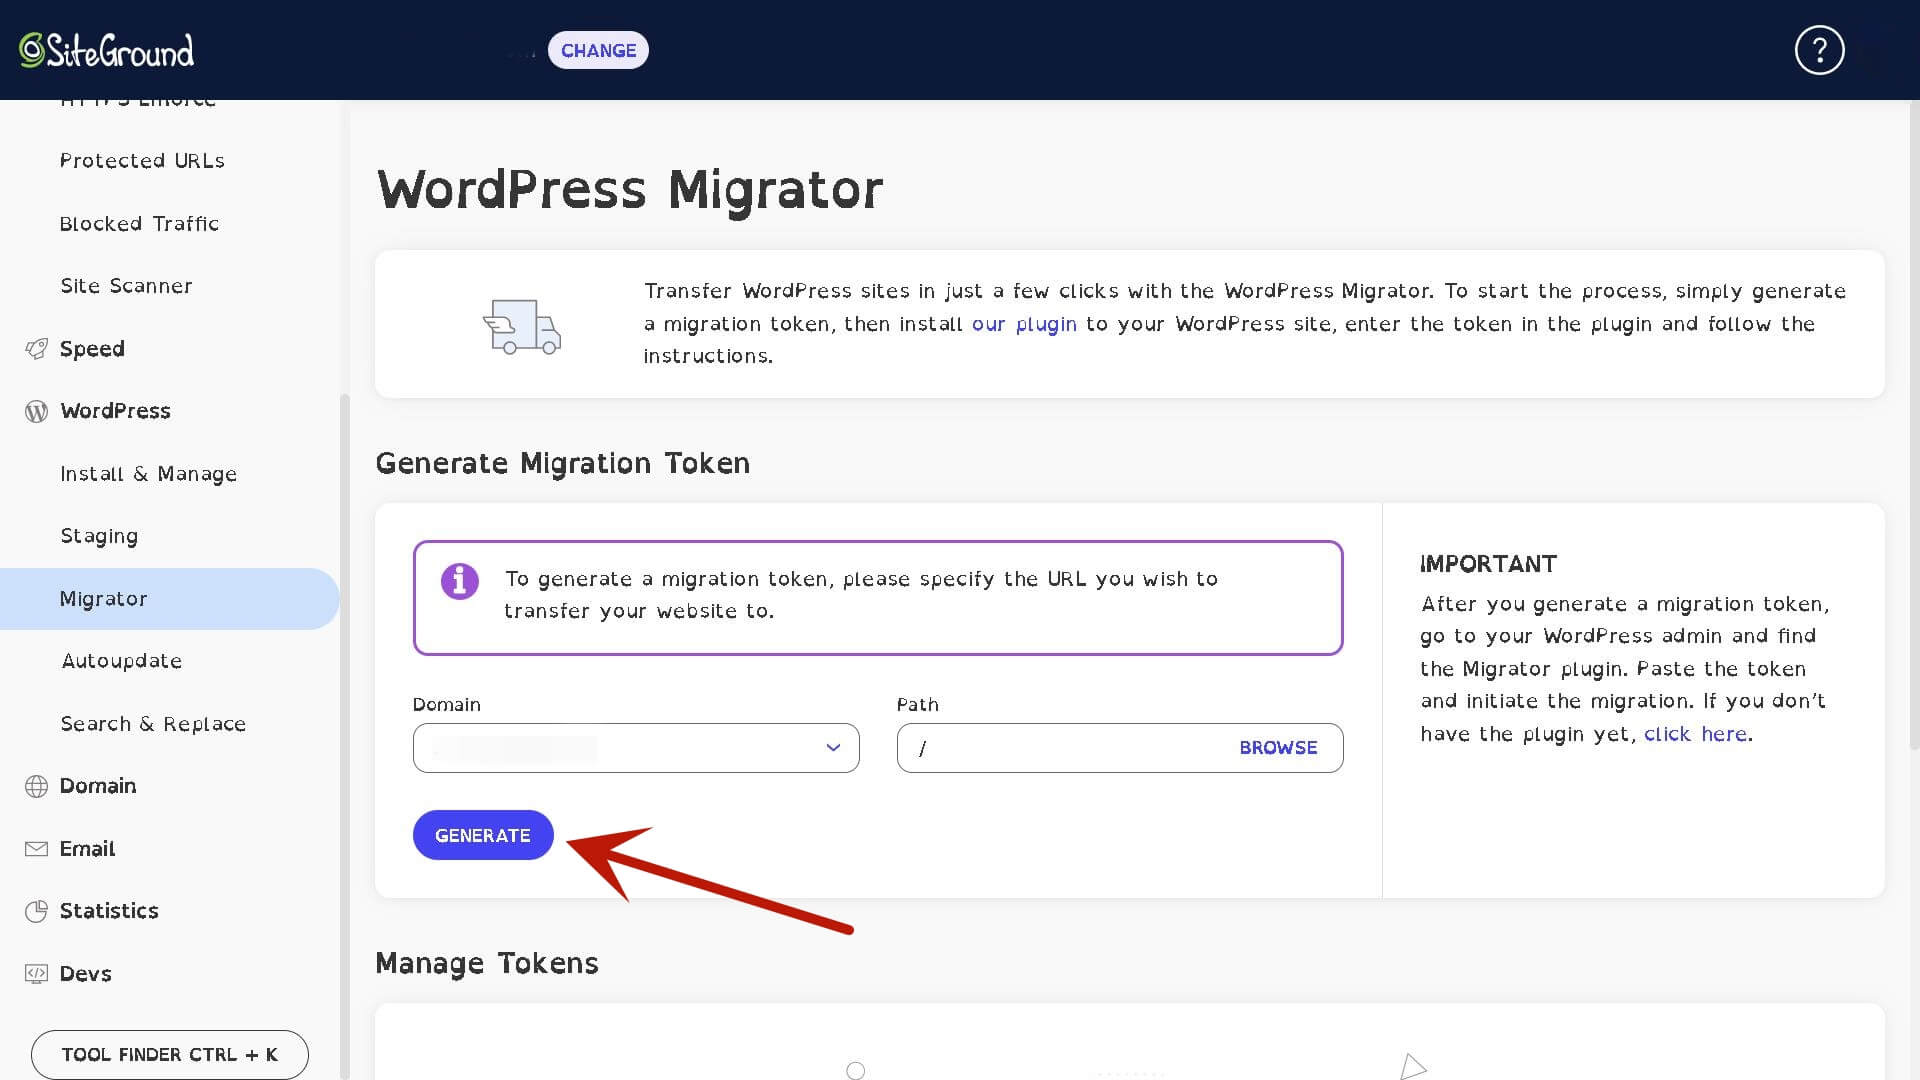The height and width of the screenshot is (1080, 1920).
Task: Click the WordPress Migrator heading
Action: [630, 189]
